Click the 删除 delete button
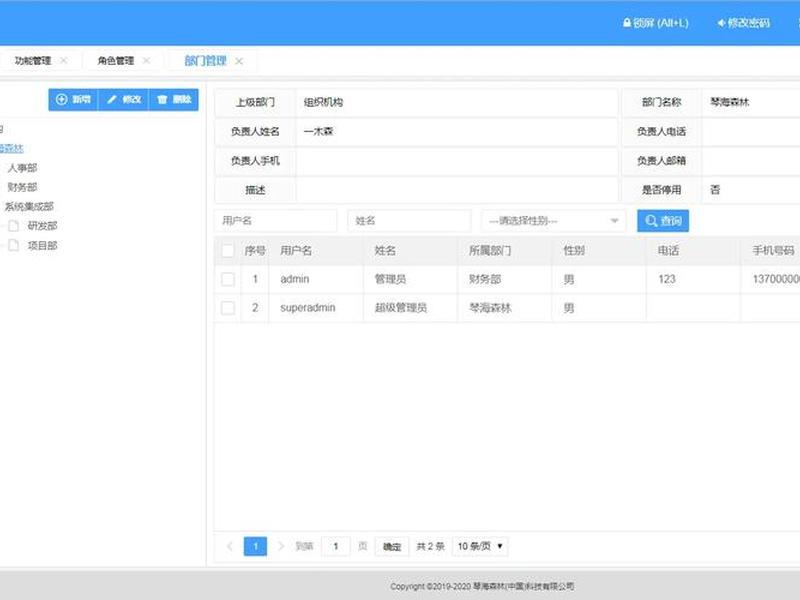800x600 pixels. coord(173,99)
